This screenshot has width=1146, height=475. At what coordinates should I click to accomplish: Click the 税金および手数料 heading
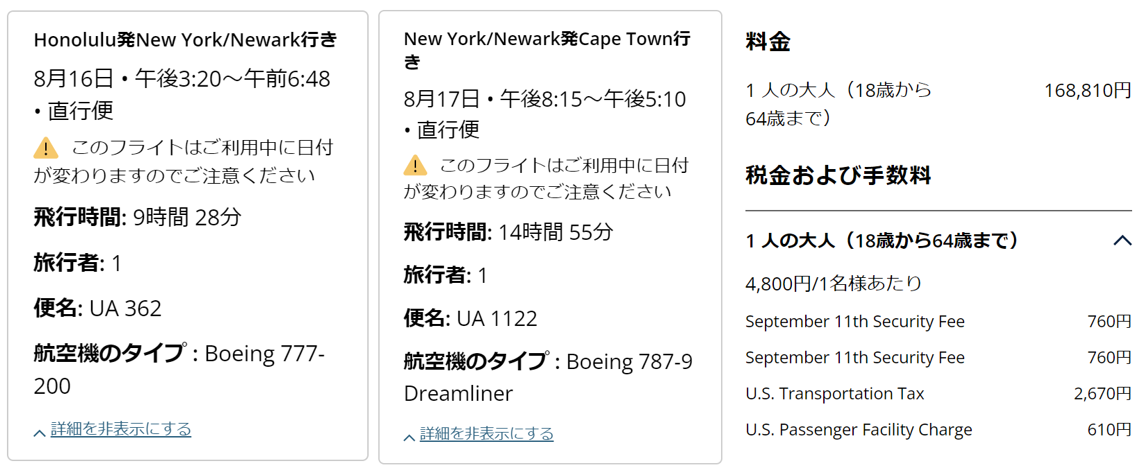click(838, 175)
